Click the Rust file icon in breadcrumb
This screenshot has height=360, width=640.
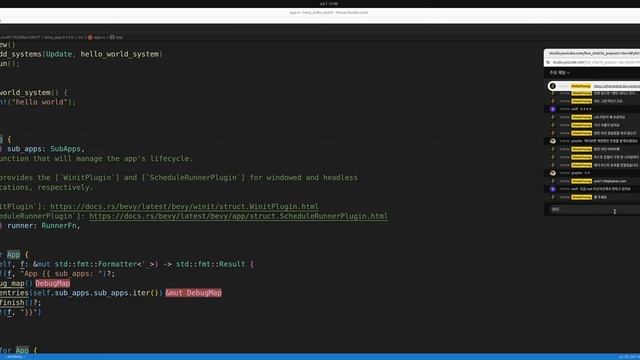tap(90, 37)
